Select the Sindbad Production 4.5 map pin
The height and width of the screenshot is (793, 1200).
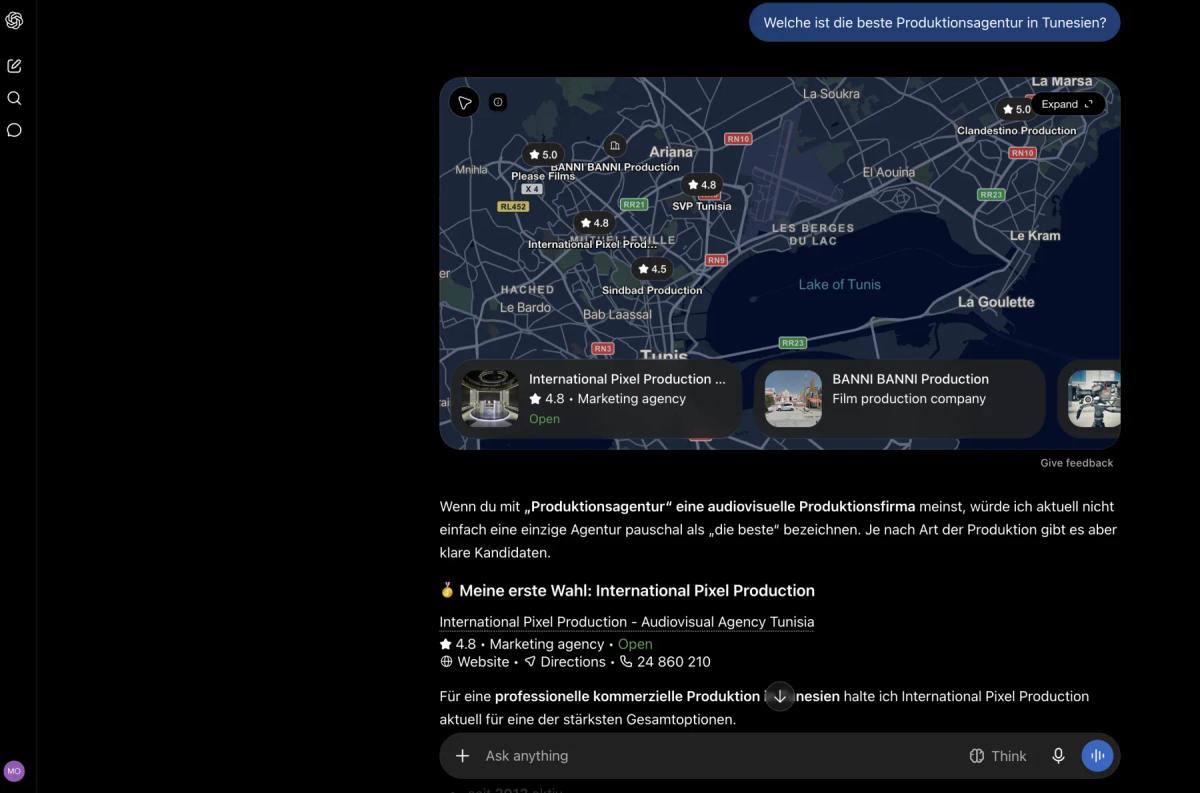click(652, 269)
